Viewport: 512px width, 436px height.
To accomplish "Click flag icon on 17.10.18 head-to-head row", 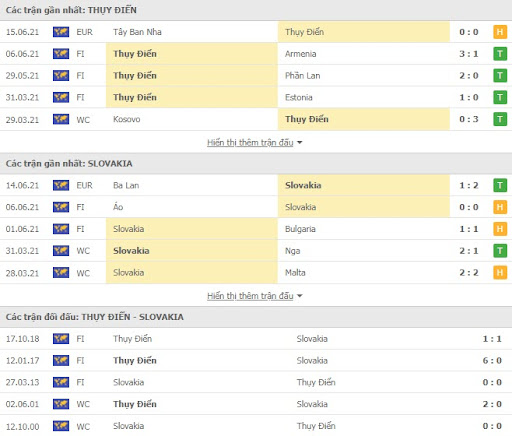I will [61, 339].
